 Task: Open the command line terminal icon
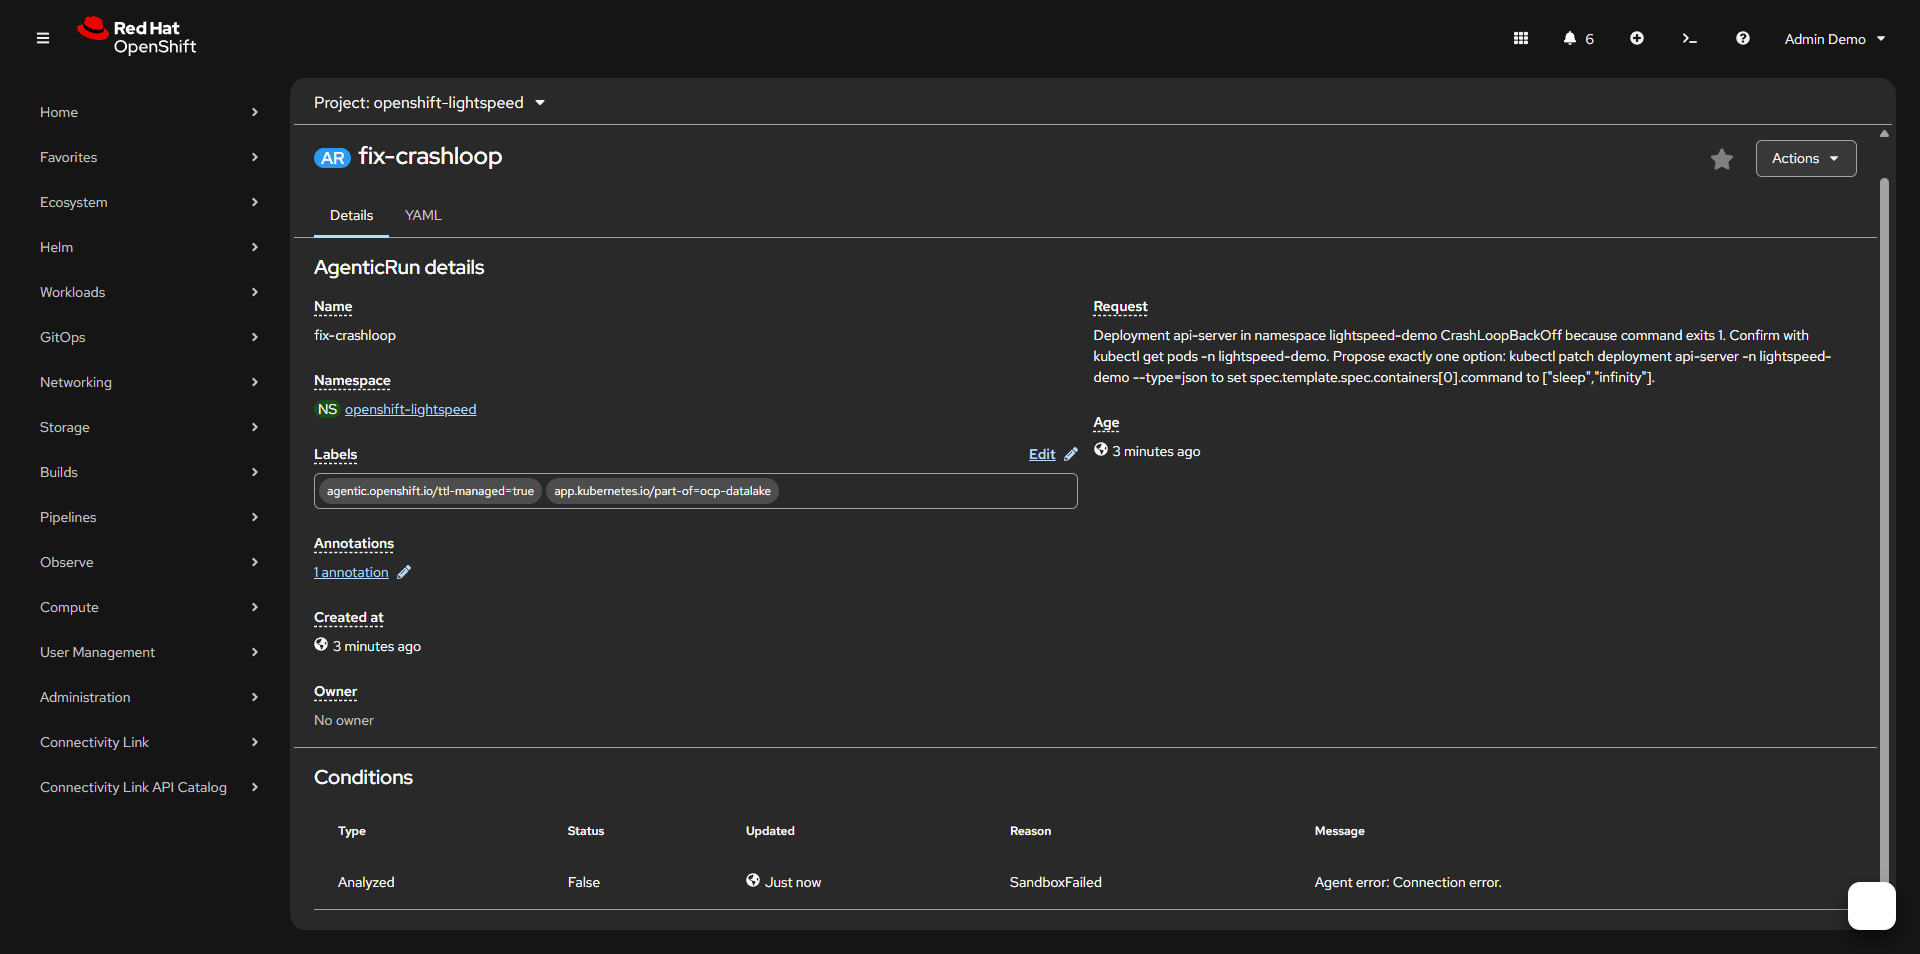coord(1690,38)
